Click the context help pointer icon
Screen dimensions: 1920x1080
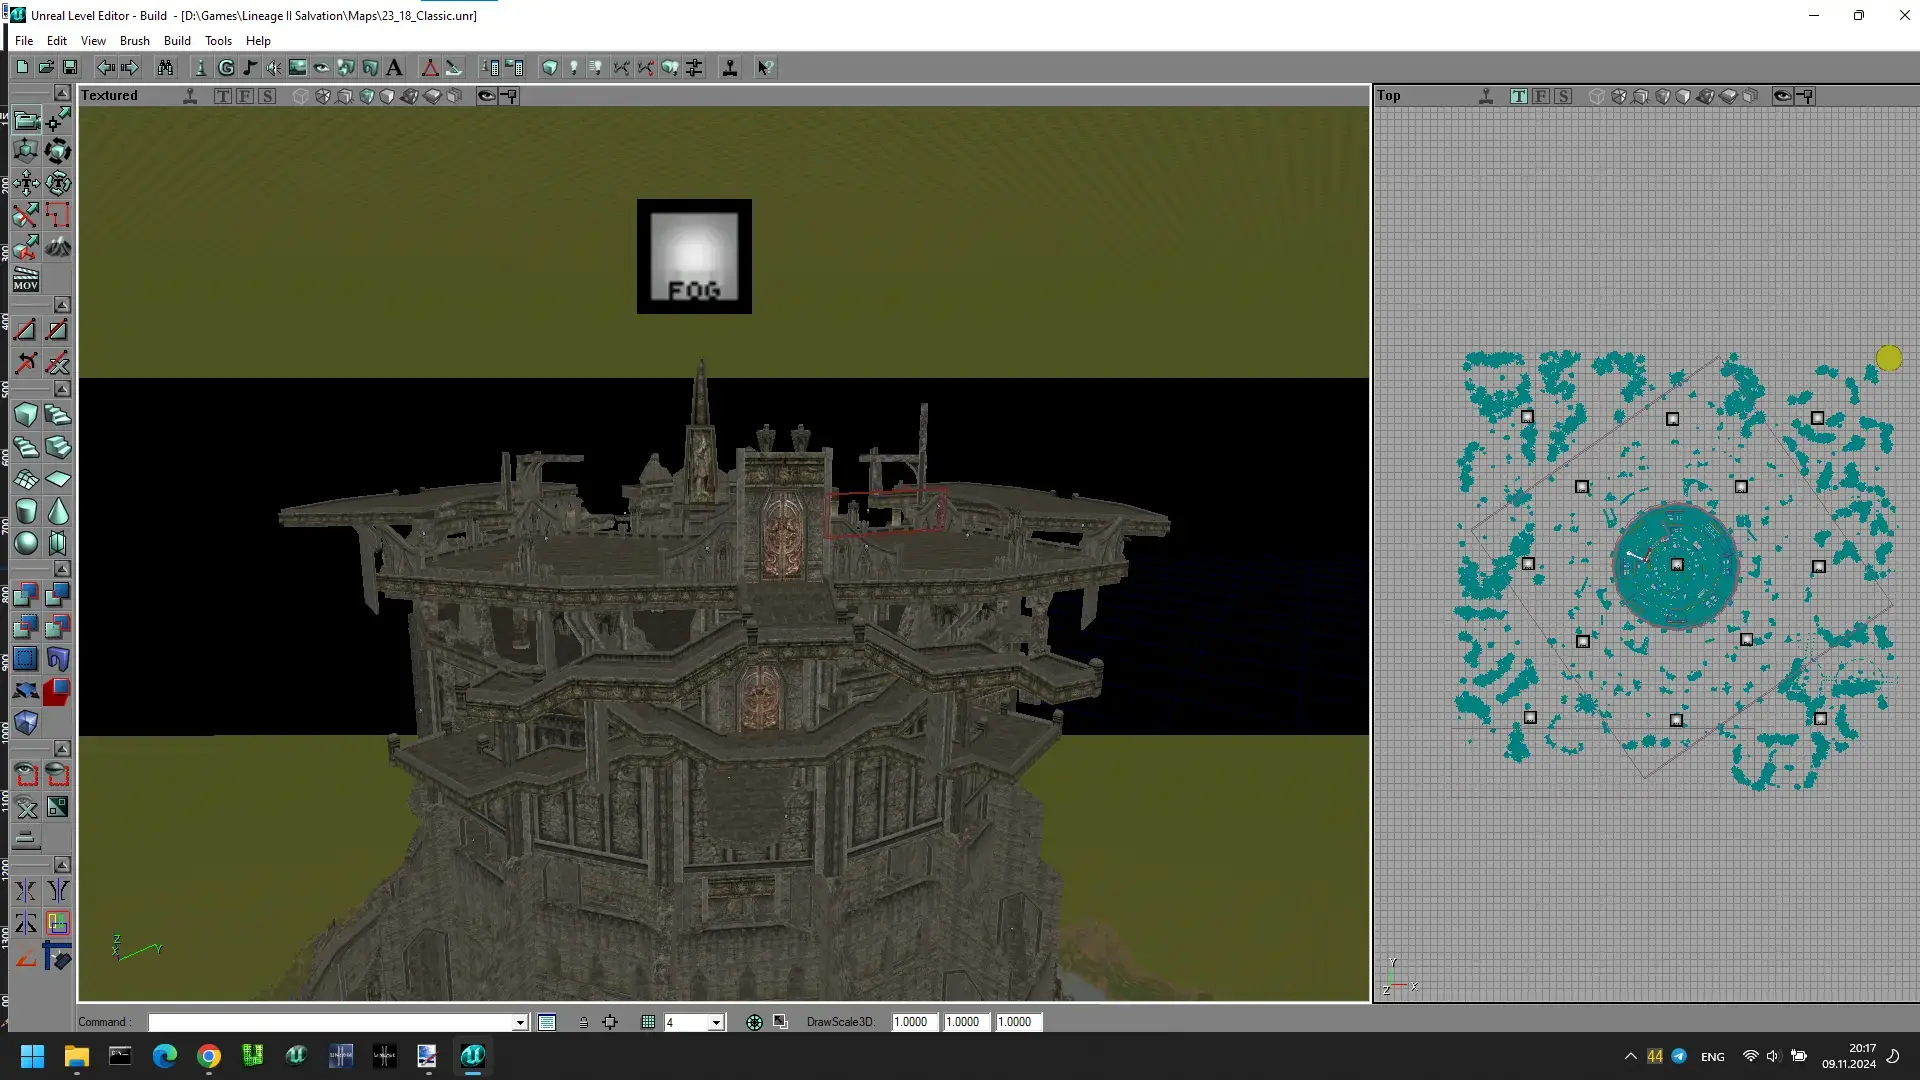coord(765,67)
